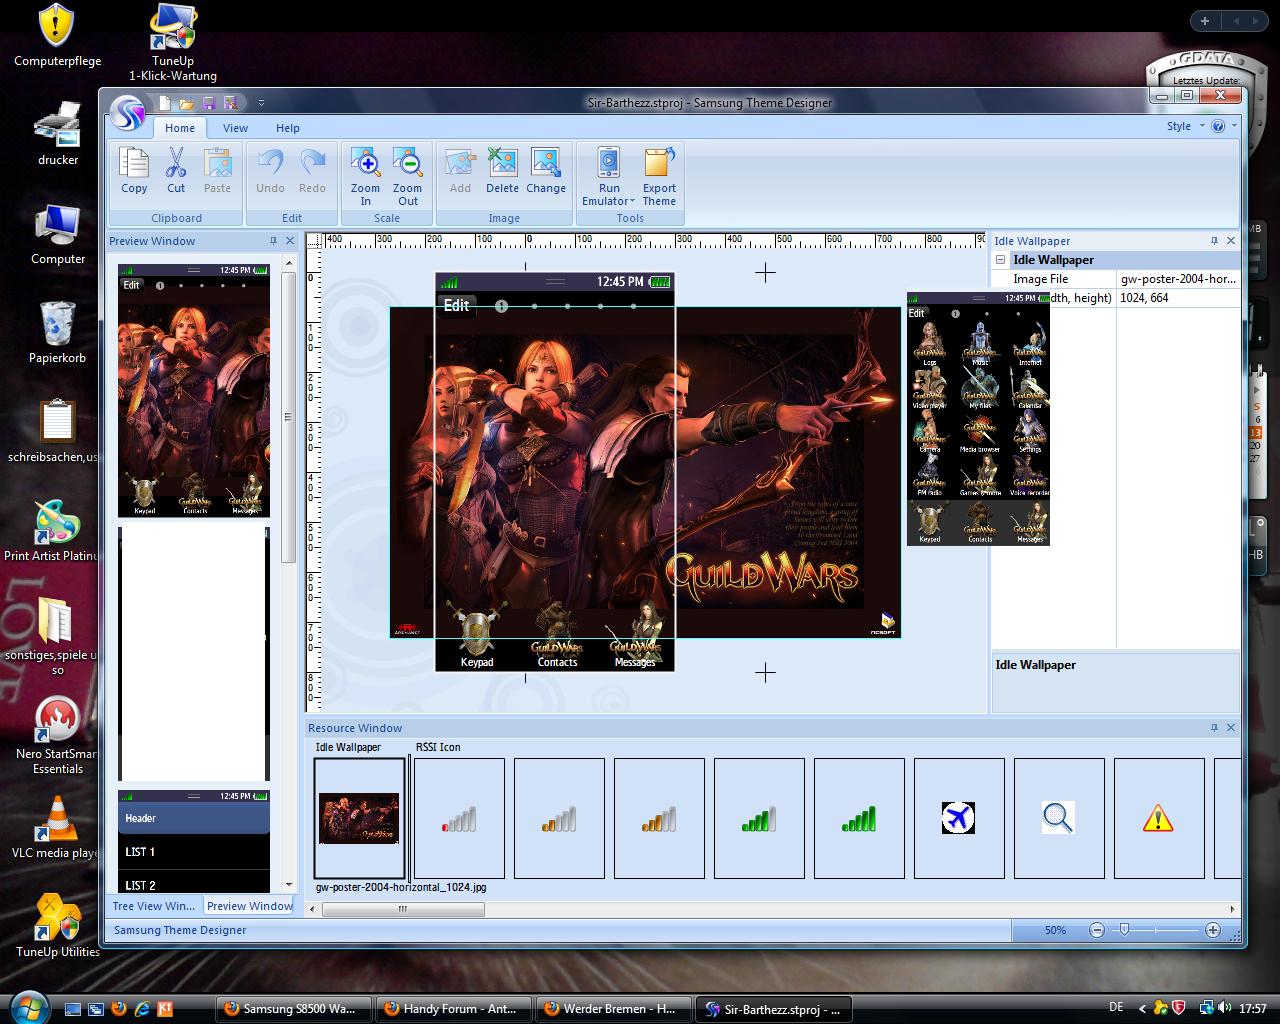The width and height of the screenshot is (1280, 1024).
Task: Click the idle screen preview thumbnail
Action: [194, 391]
